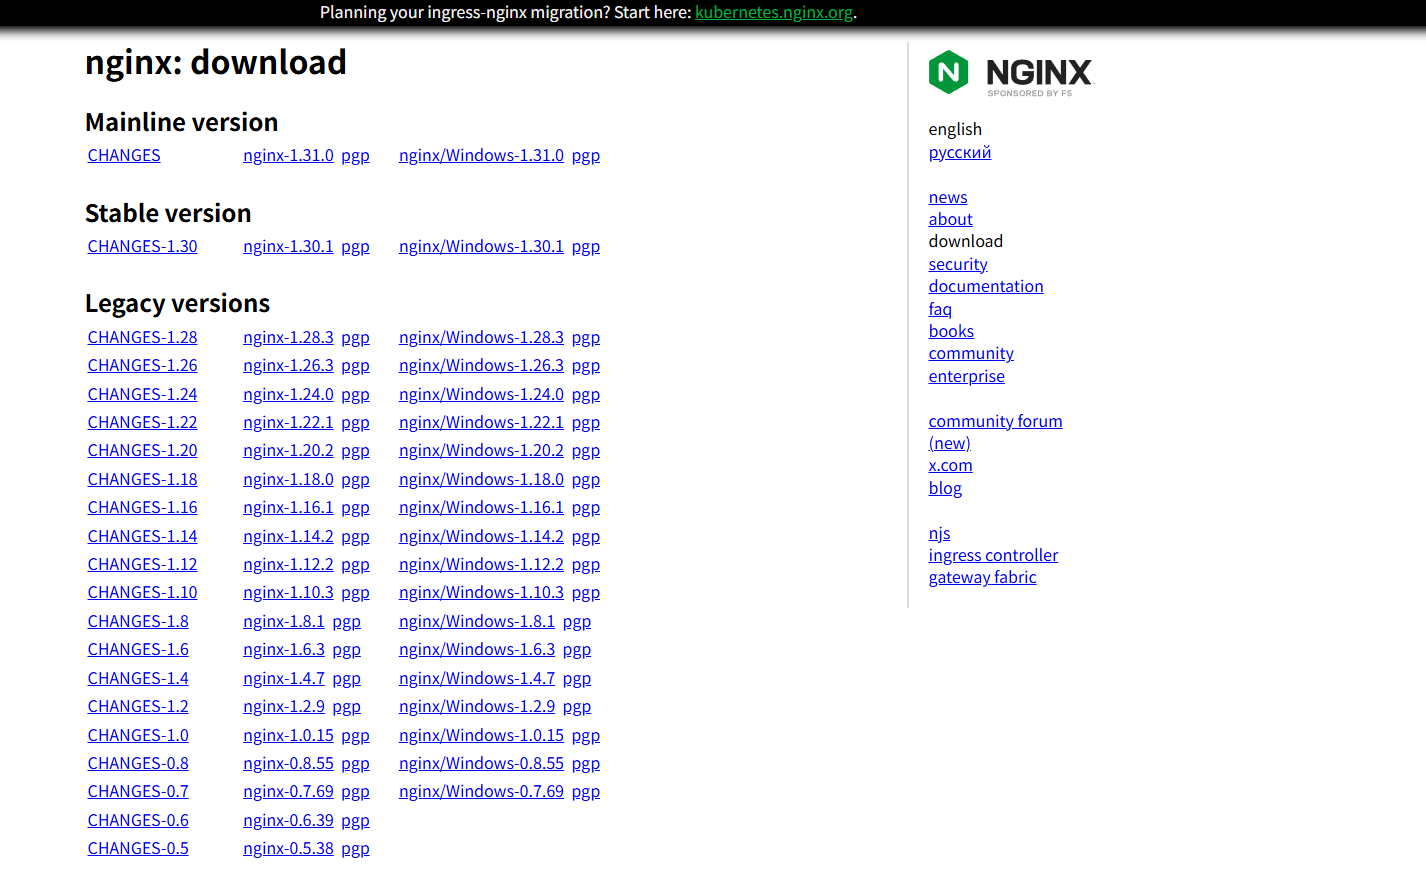Download nginx-1.28.3 legacy source
Image resolution: width=1426 pixels, height=889 pixels.
[288, 337]
